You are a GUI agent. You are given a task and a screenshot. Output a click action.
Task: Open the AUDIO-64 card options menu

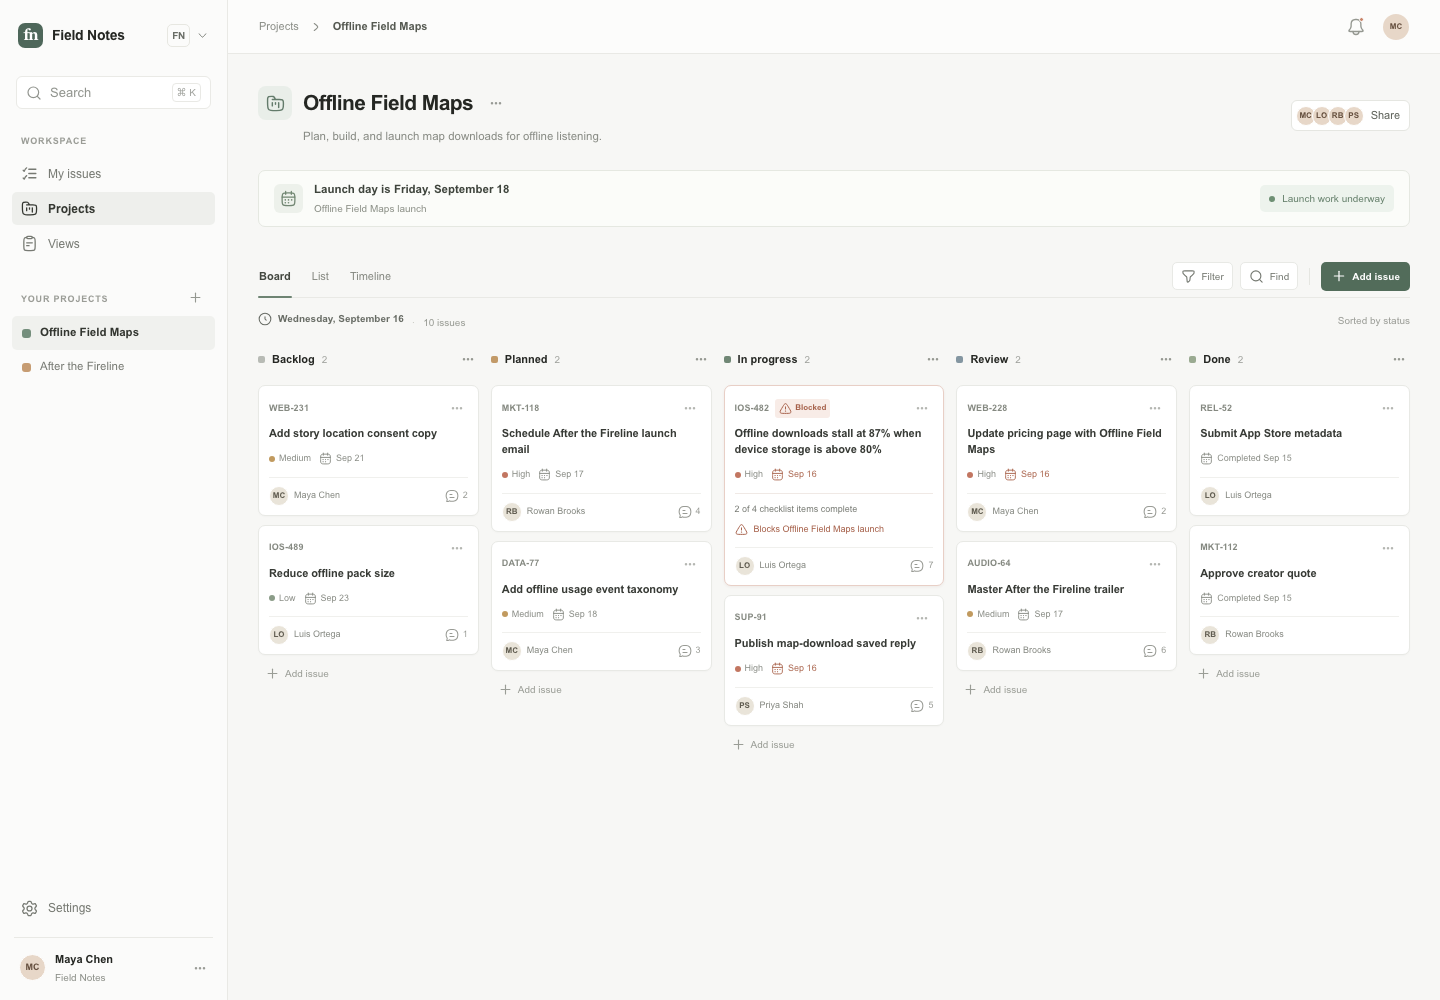(1155, 564)
